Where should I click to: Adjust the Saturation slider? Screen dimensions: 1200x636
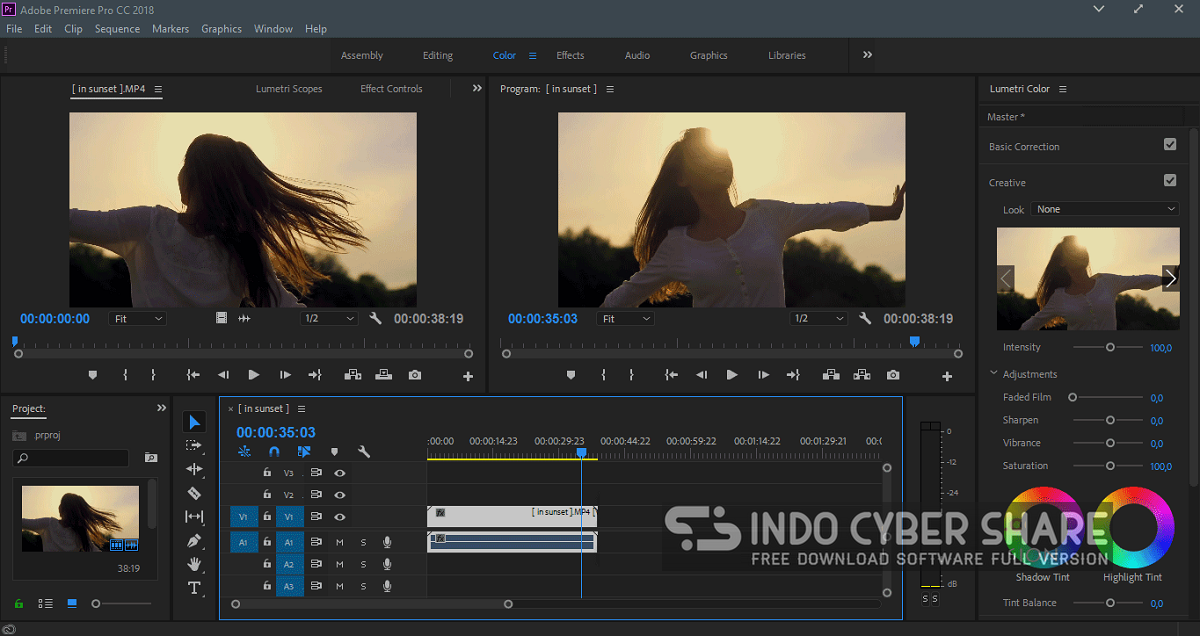click(x=1109, y=466)
